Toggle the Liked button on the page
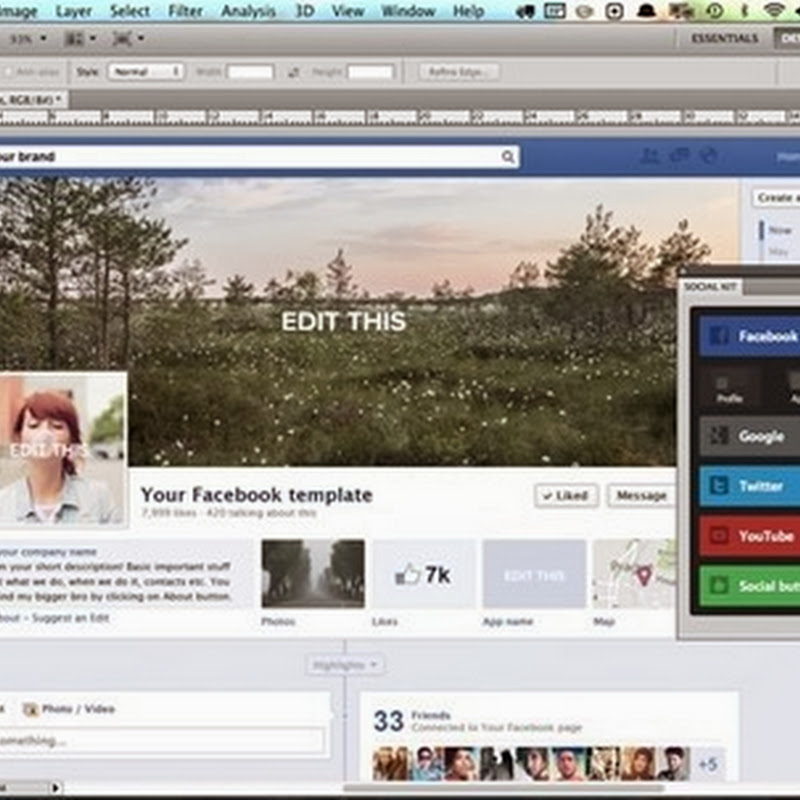The image size is (800, 800). coord(566,495)
